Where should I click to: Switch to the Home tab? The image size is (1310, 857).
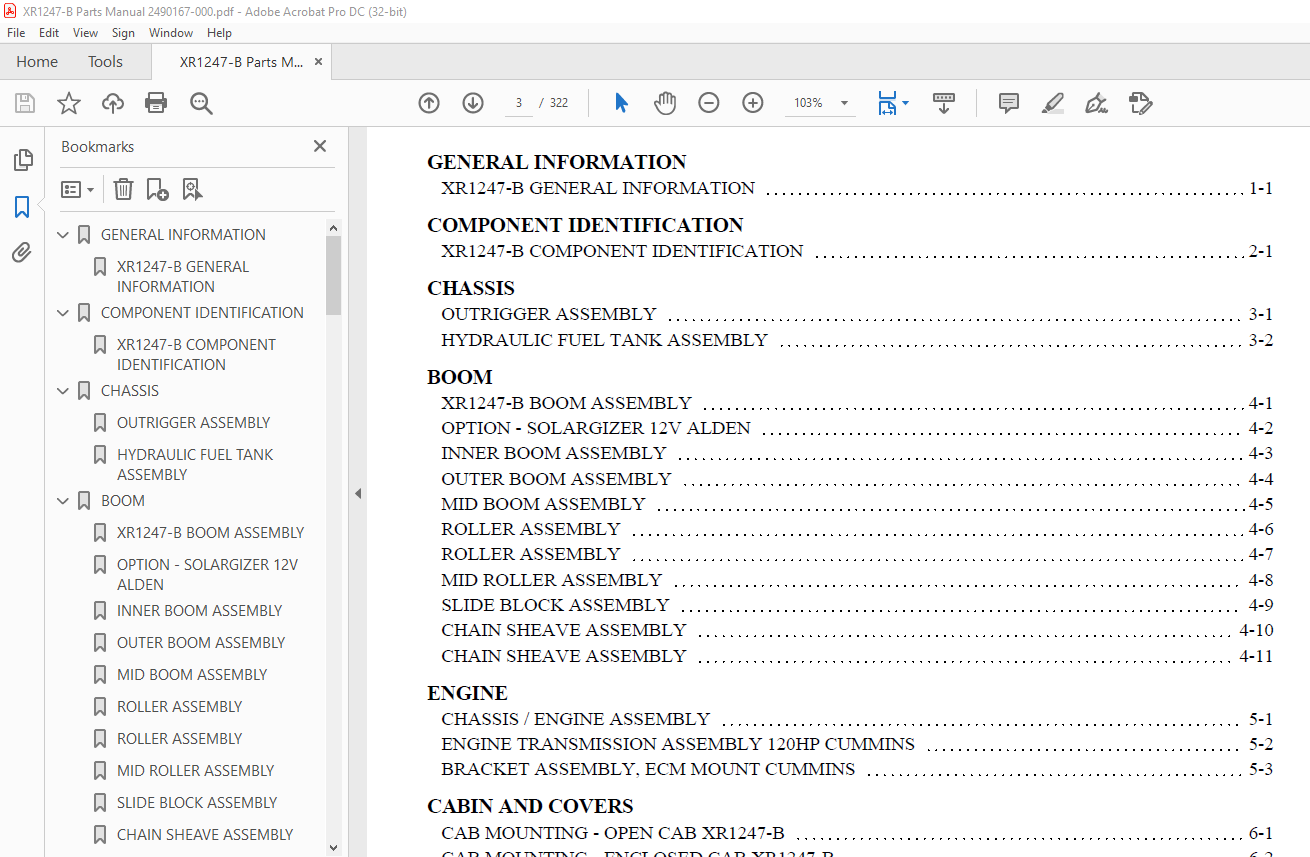[37, 62]
